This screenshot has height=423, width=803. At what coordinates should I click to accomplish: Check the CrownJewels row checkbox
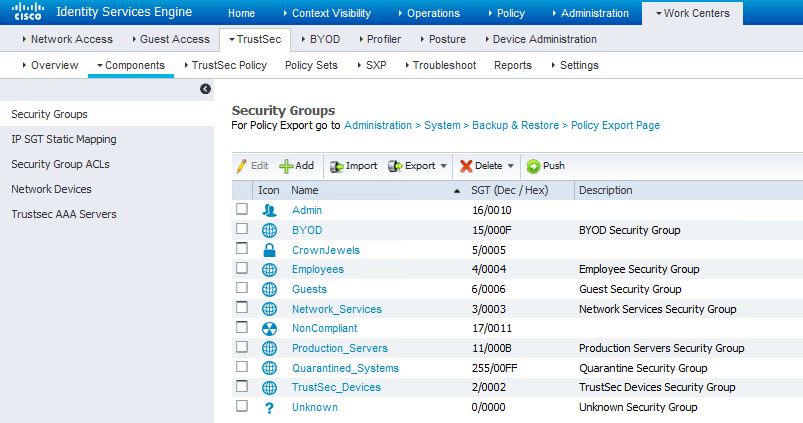coord(242,248)
